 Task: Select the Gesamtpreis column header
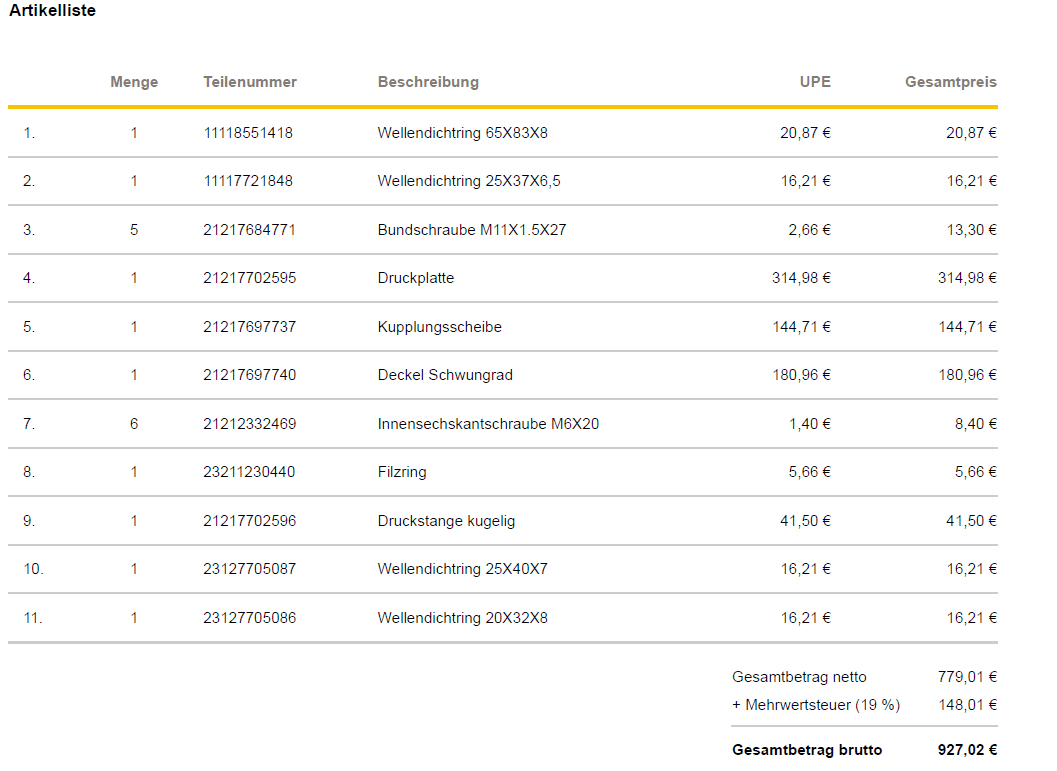pyautogui.click(x=951, y=82)
